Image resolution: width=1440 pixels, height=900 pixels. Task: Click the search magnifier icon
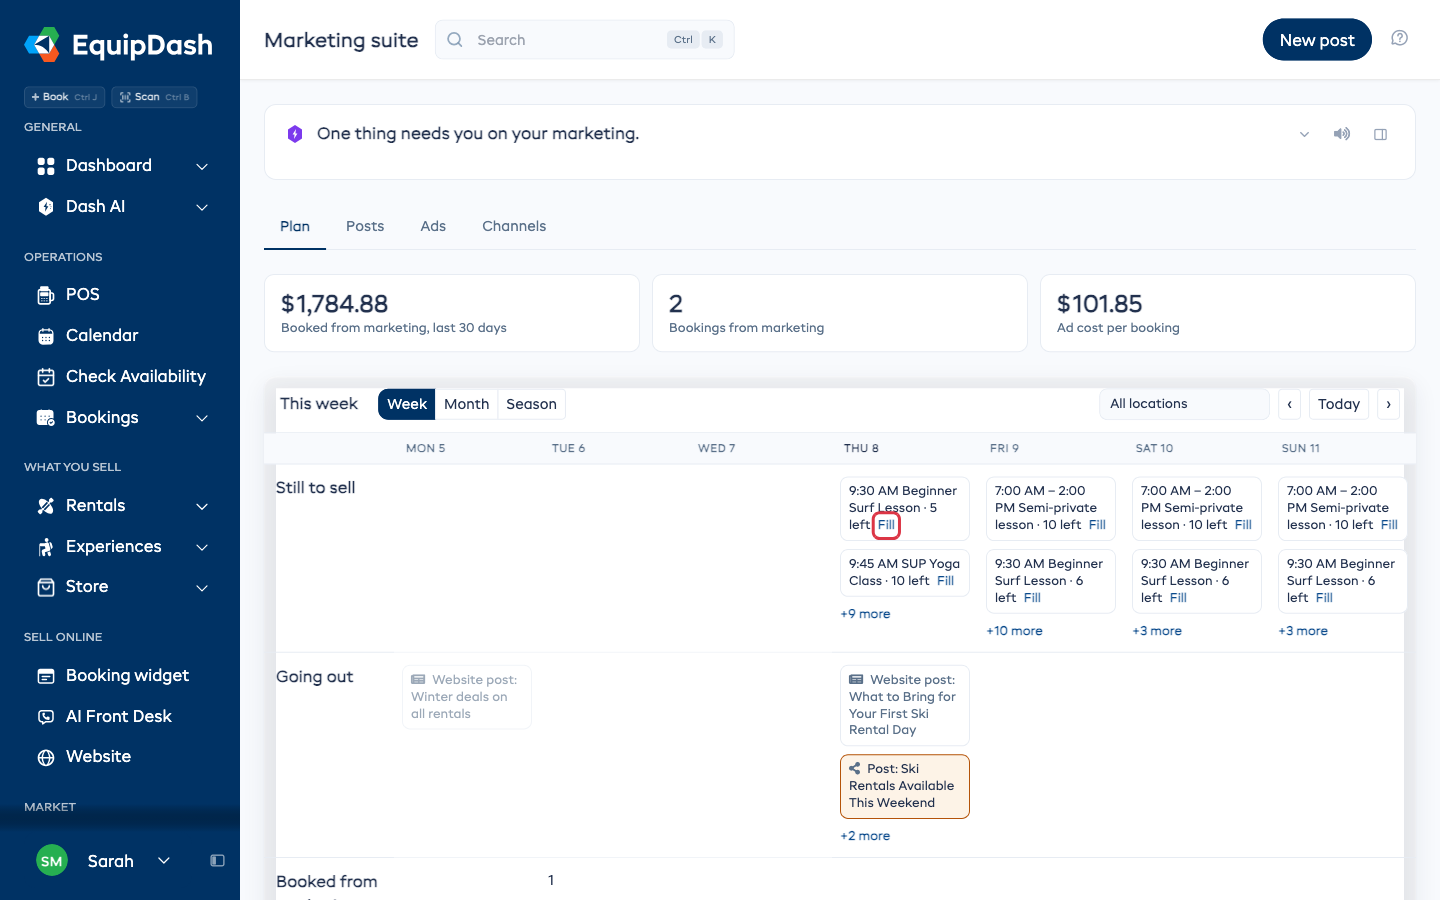click(x=455, y=40)
